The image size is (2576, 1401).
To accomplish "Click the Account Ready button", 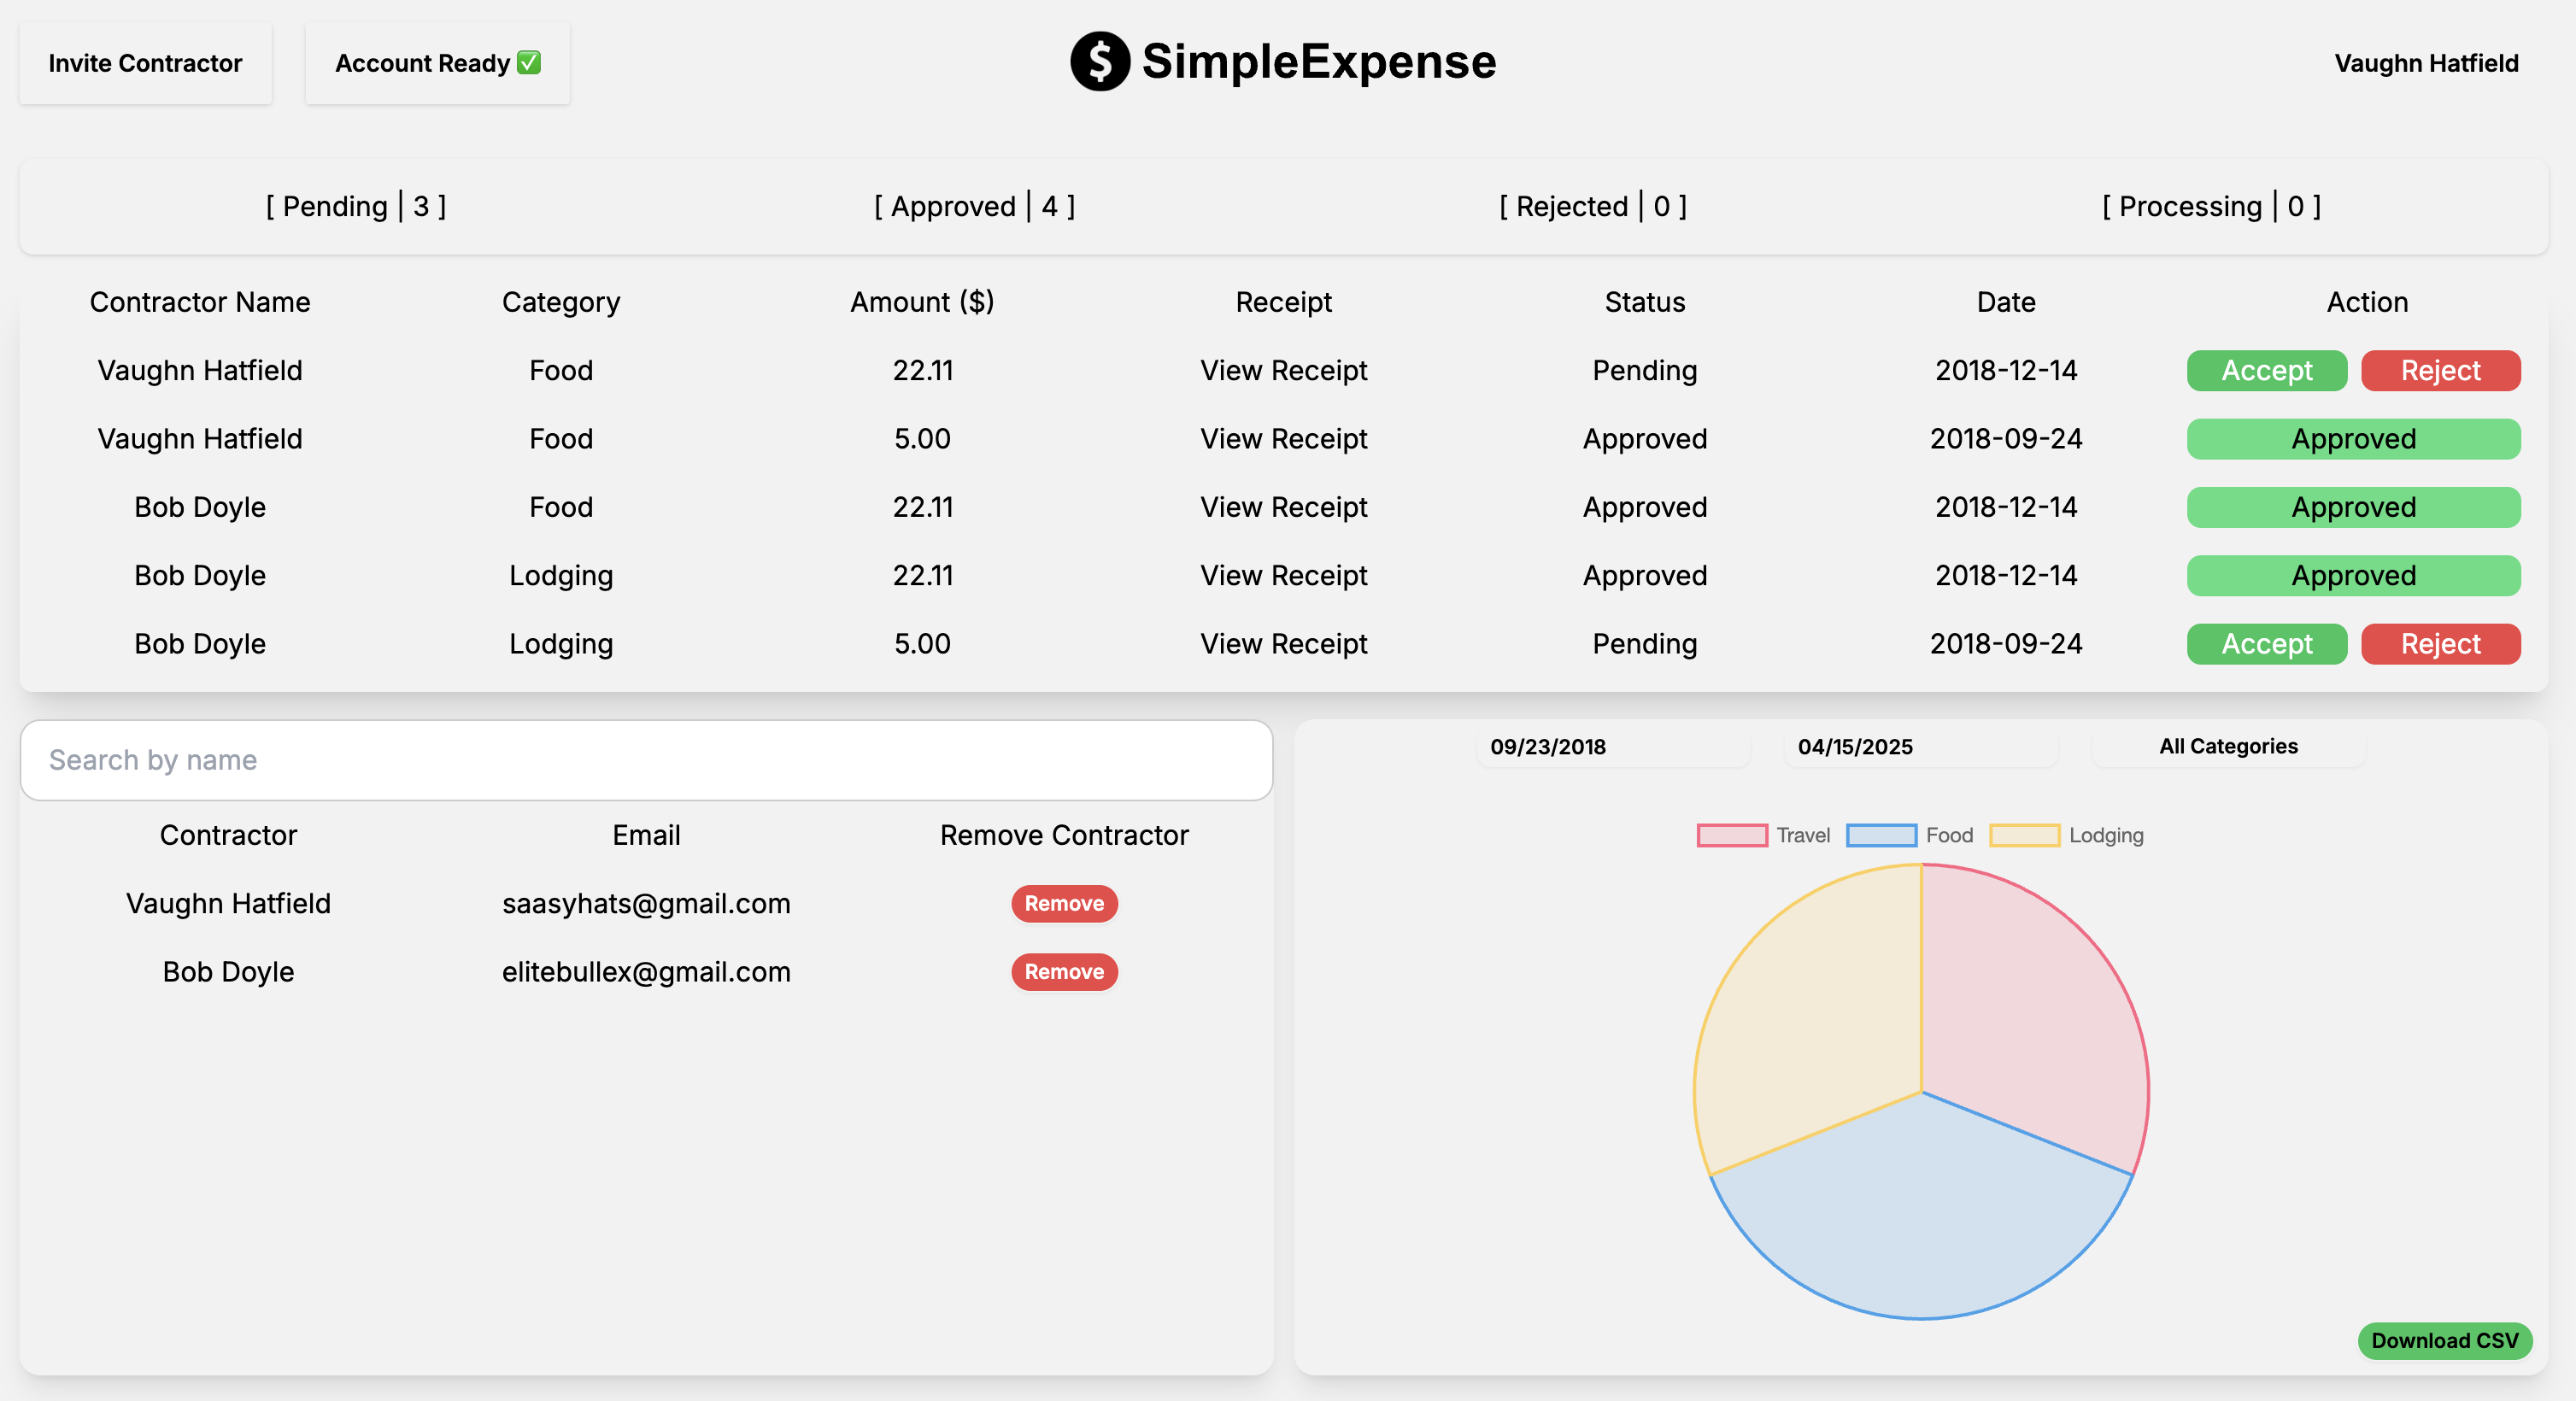I will [437, 63].
